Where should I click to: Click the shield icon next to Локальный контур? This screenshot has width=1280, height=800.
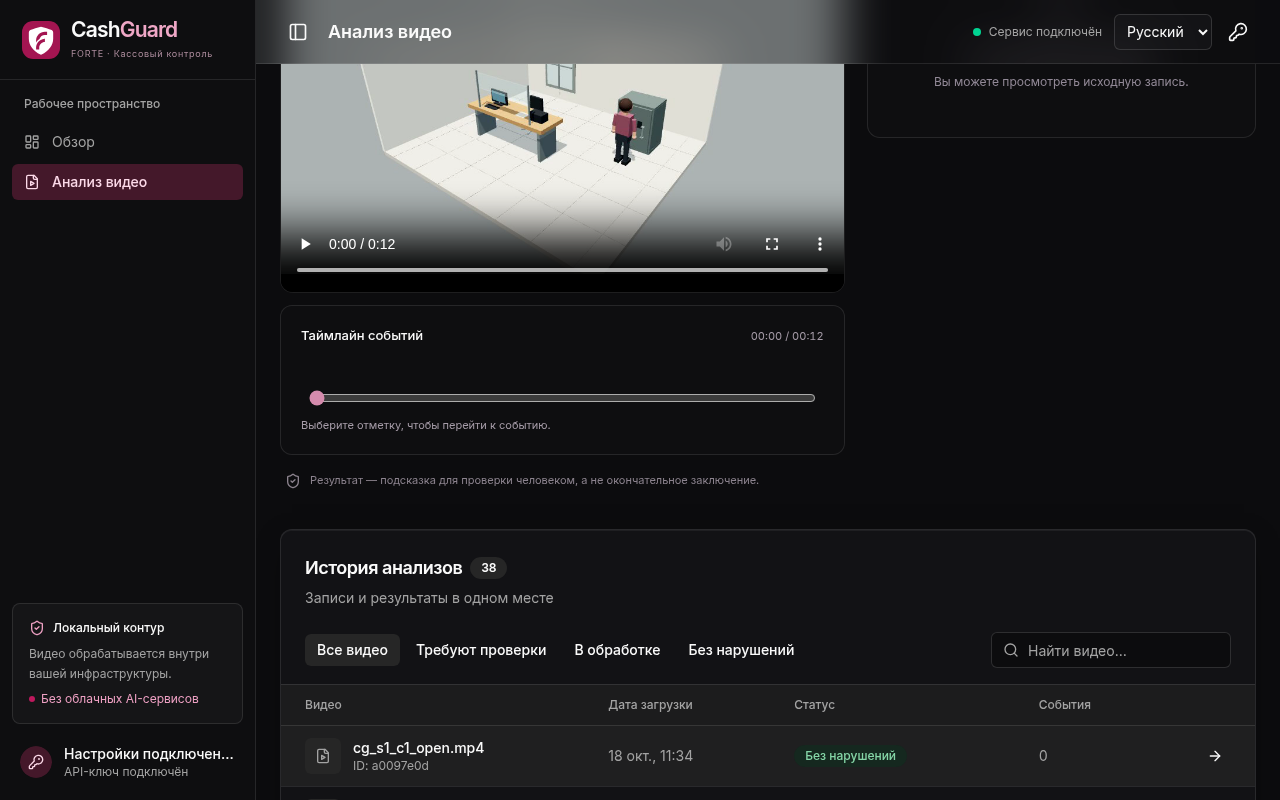coord(37,628)
